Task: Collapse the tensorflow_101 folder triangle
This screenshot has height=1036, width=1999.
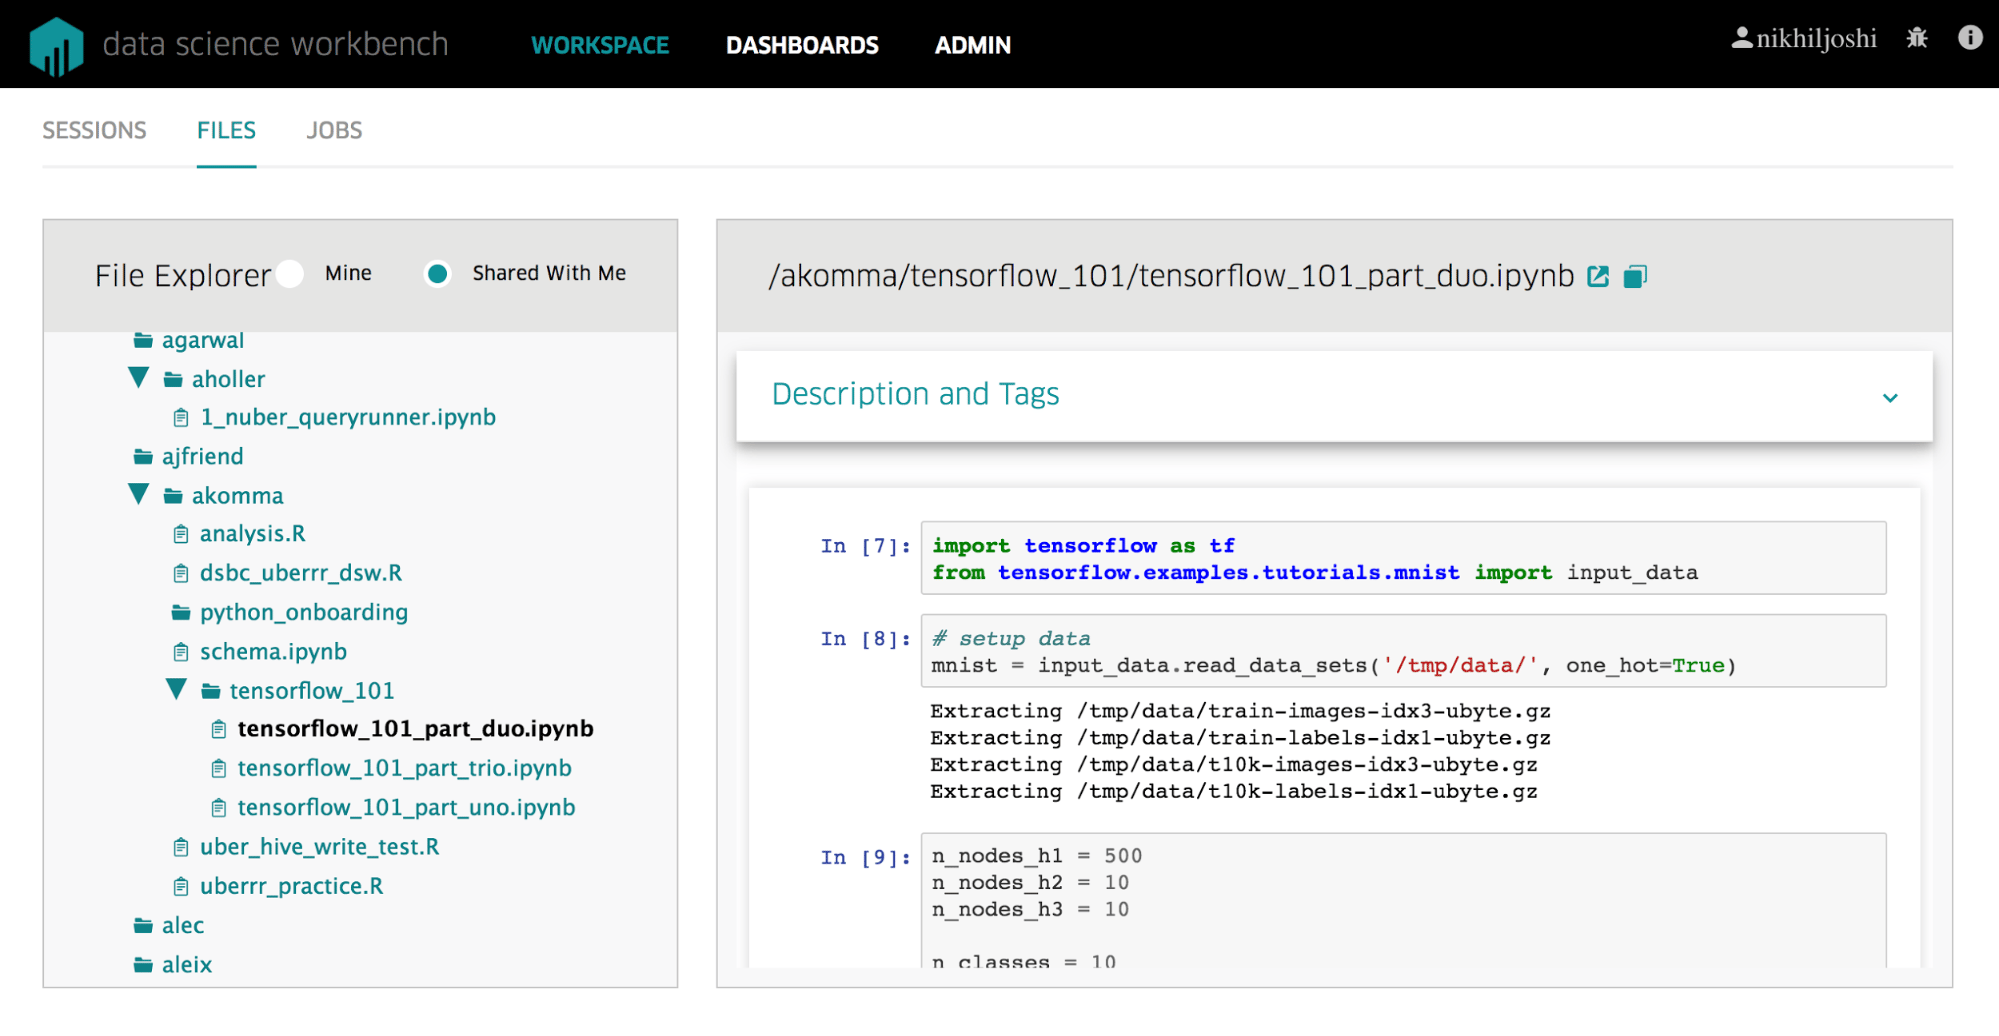Action: (x=176, y=688)
